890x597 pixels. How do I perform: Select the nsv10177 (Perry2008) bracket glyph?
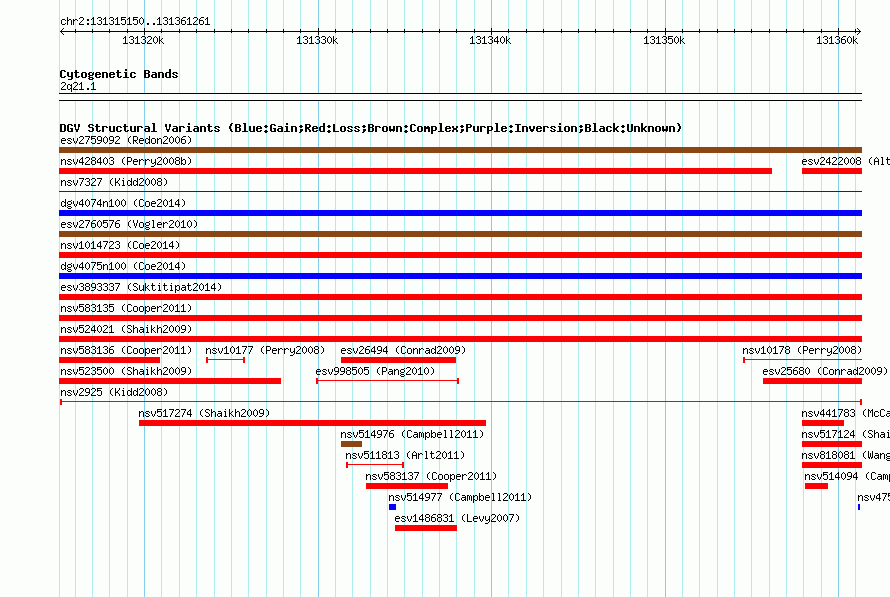225,360
